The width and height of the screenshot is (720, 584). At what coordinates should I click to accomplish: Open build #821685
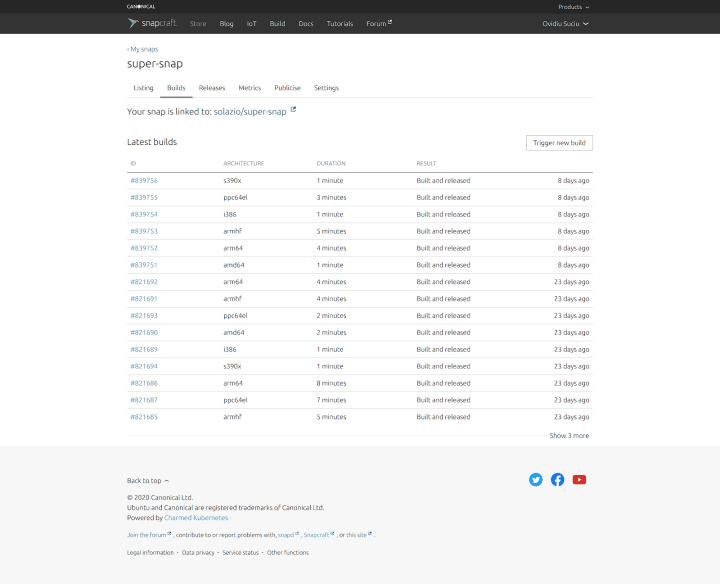pos(144,417)
